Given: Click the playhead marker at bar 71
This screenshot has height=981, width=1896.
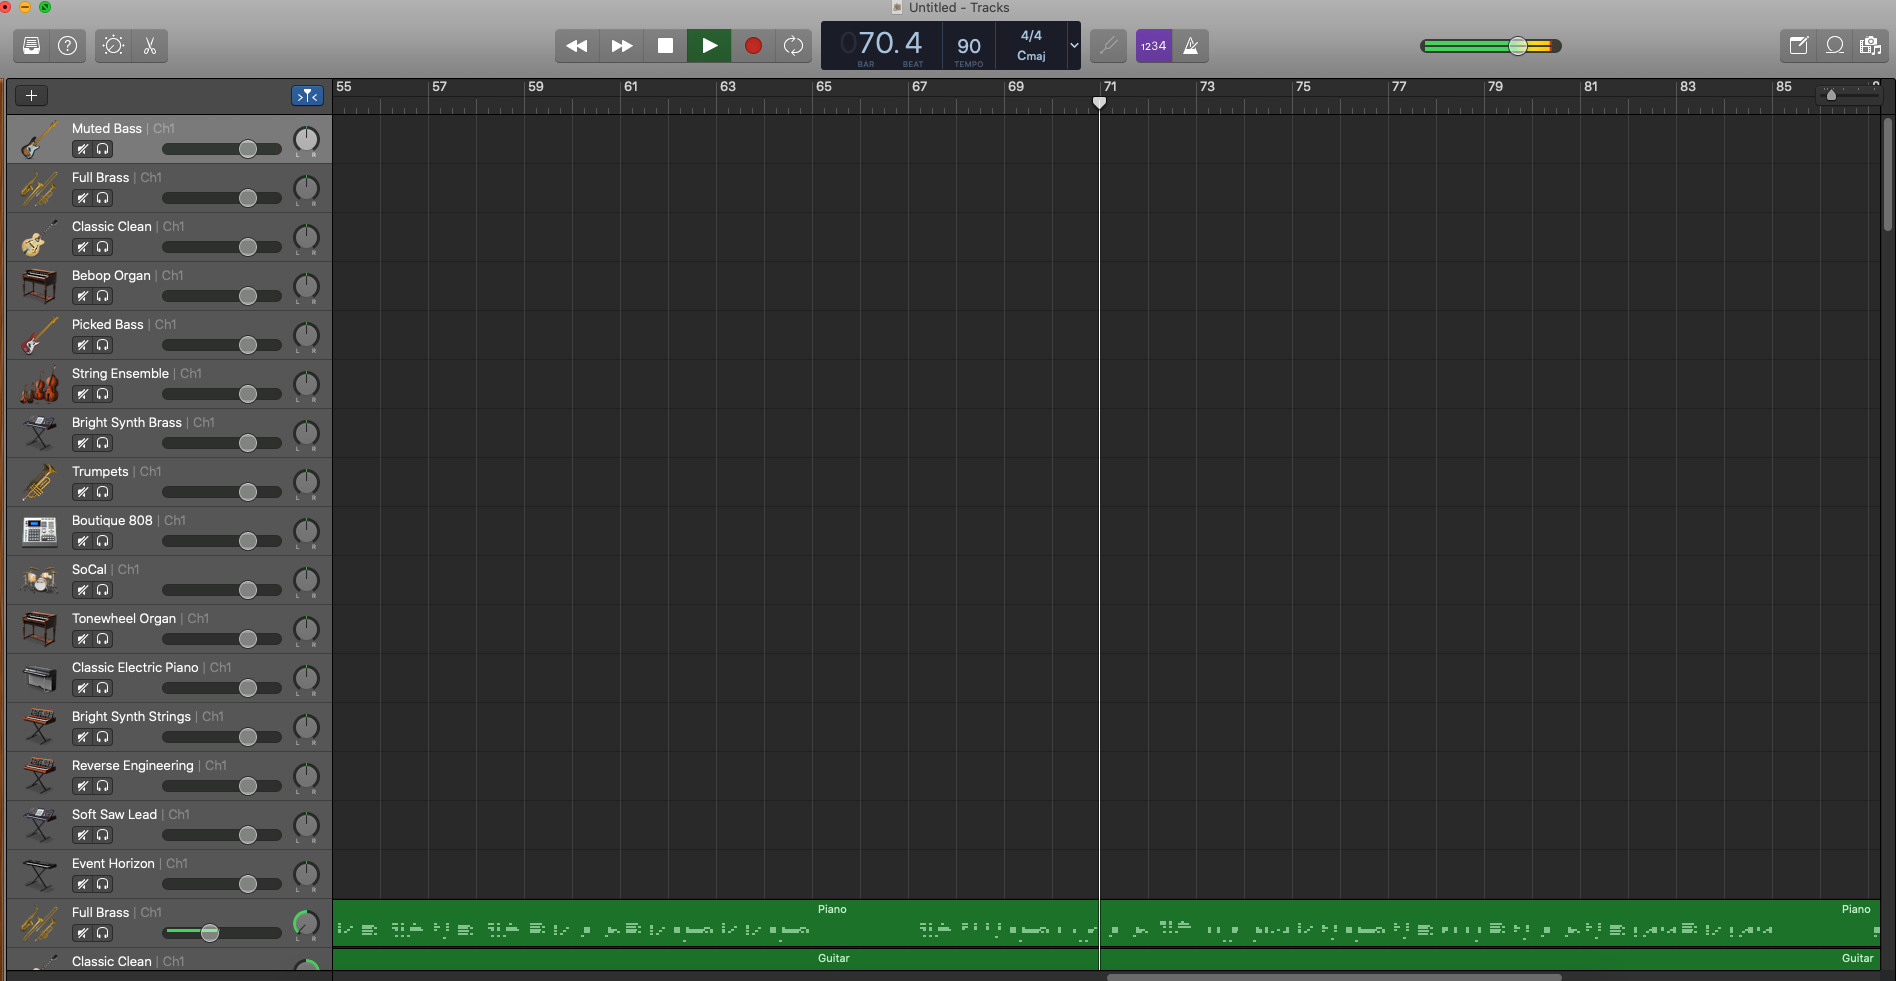Looking at the screenshot, I should coord(1099,102).
